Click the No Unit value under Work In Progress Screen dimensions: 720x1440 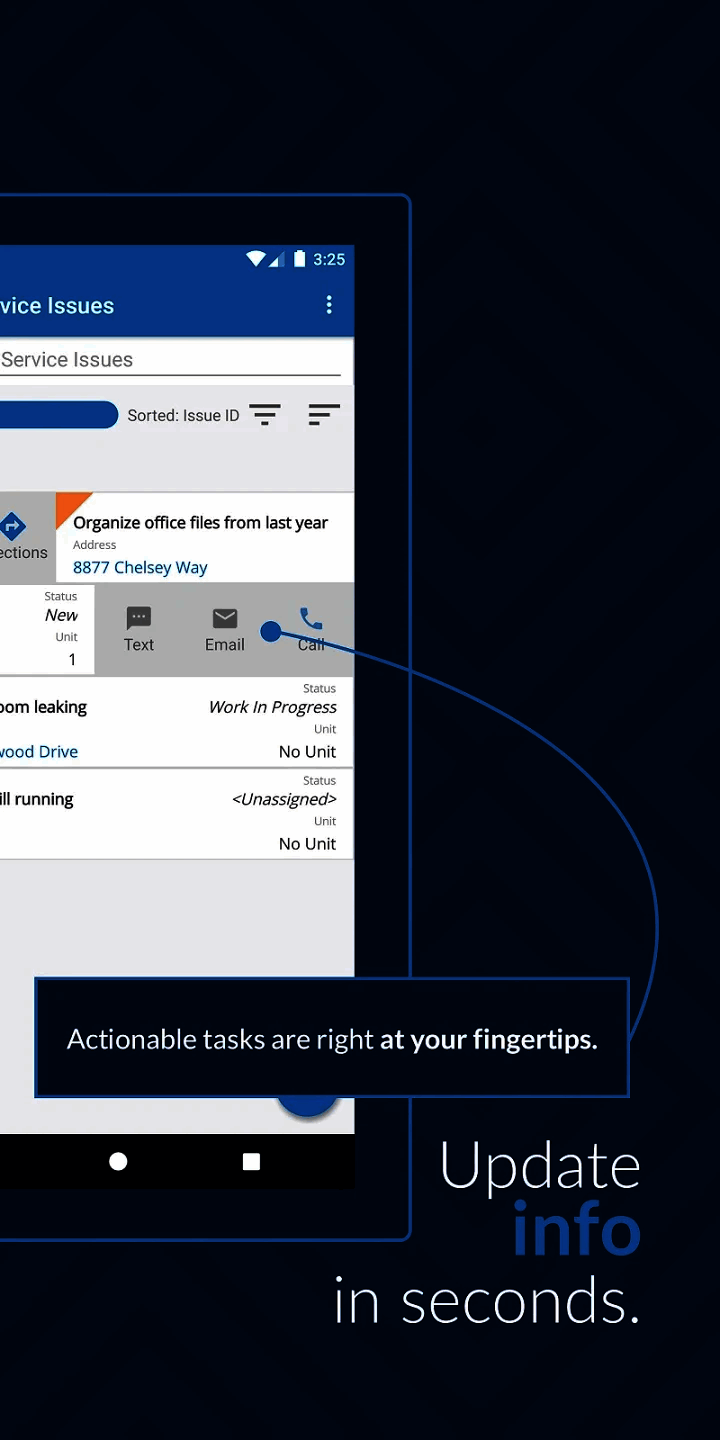(307, 751)
